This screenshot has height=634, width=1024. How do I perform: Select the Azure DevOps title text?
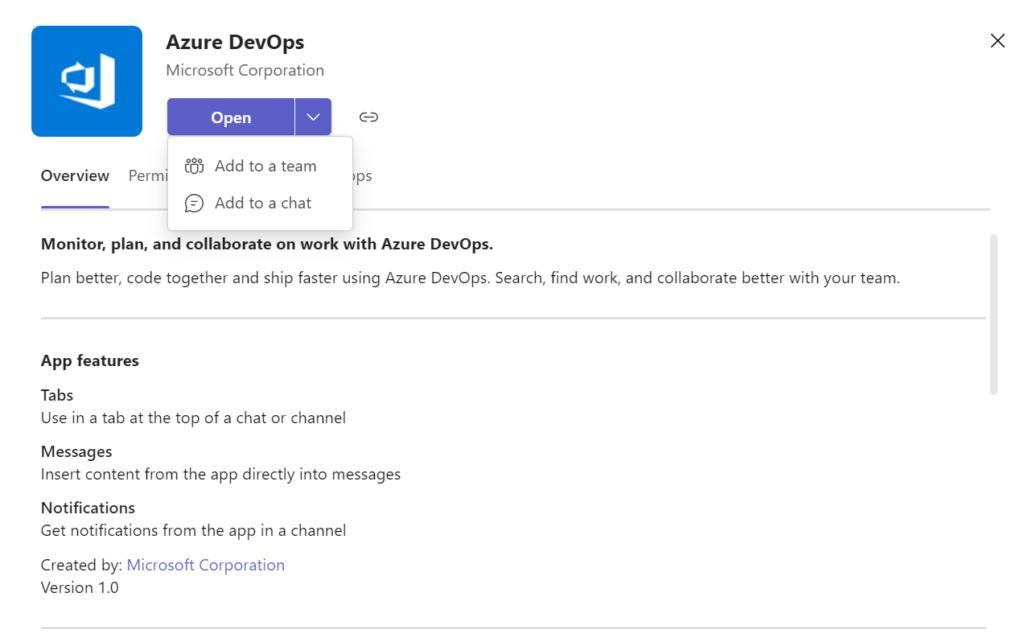pyautogui.click(x=235, y=42)
